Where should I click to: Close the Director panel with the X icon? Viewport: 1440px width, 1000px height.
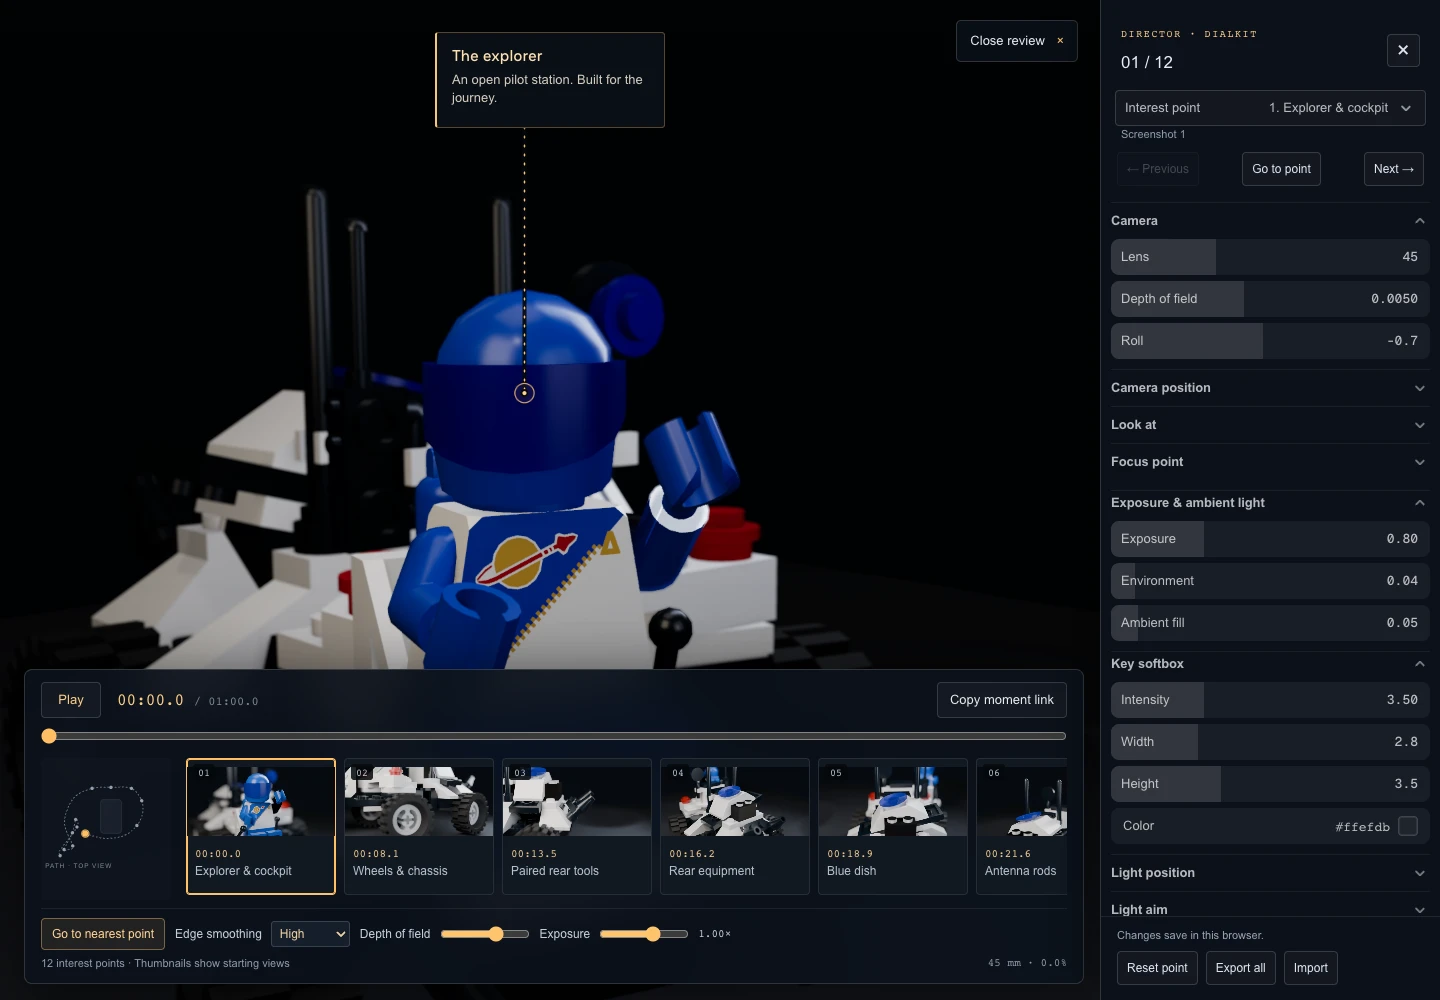tap(1403, 50)
